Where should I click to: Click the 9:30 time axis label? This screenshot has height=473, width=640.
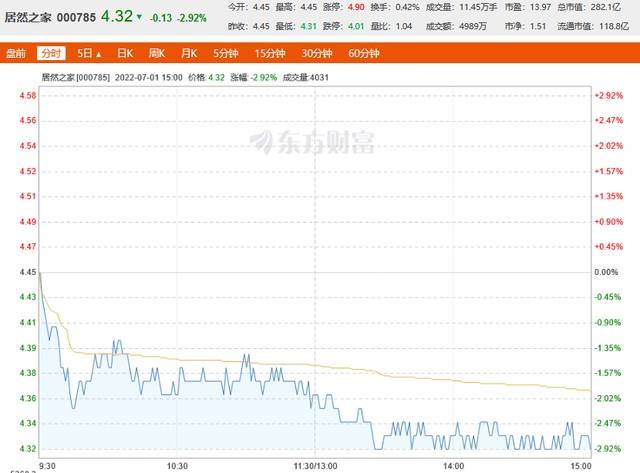(x=47, y=466)
